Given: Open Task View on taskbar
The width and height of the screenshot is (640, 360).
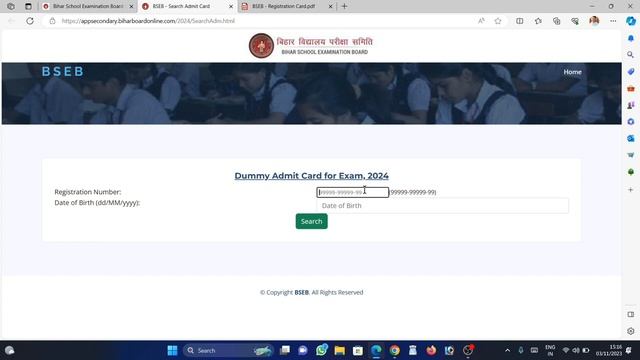Looking at the screenshot, I should [284, 350].
